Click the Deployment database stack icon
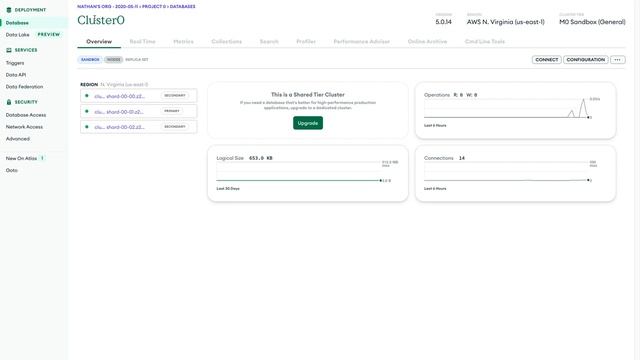 point(9,10)
